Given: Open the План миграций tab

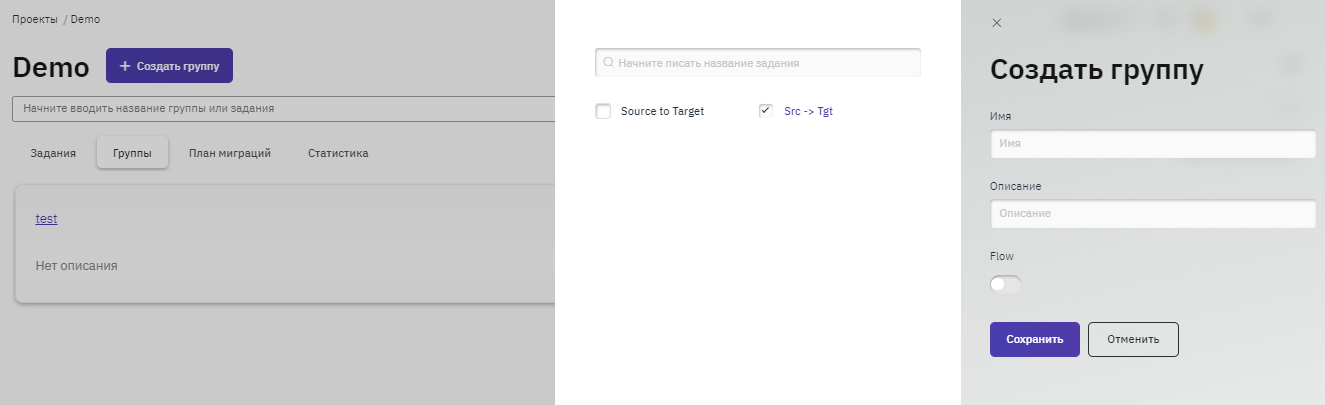Looking at the screenshot, I should pyautogui.click(x=230, y=153).
